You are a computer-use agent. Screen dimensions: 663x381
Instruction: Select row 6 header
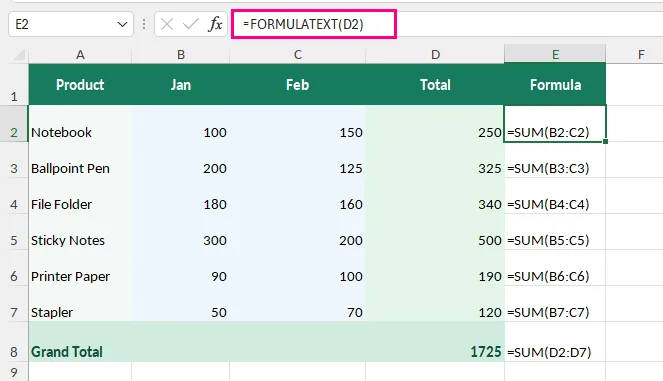coord(14,268)
